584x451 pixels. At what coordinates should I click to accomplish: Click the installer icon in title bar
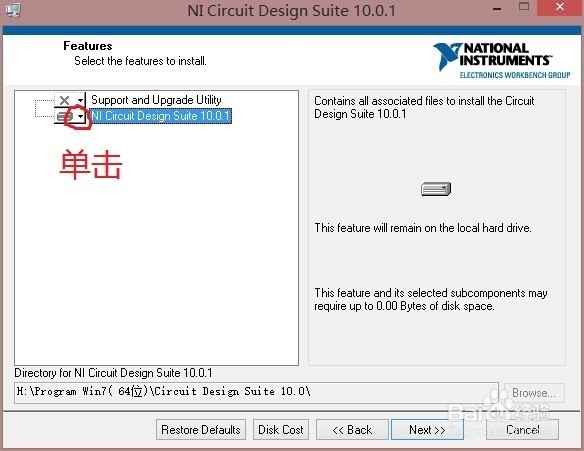point(13,10)
